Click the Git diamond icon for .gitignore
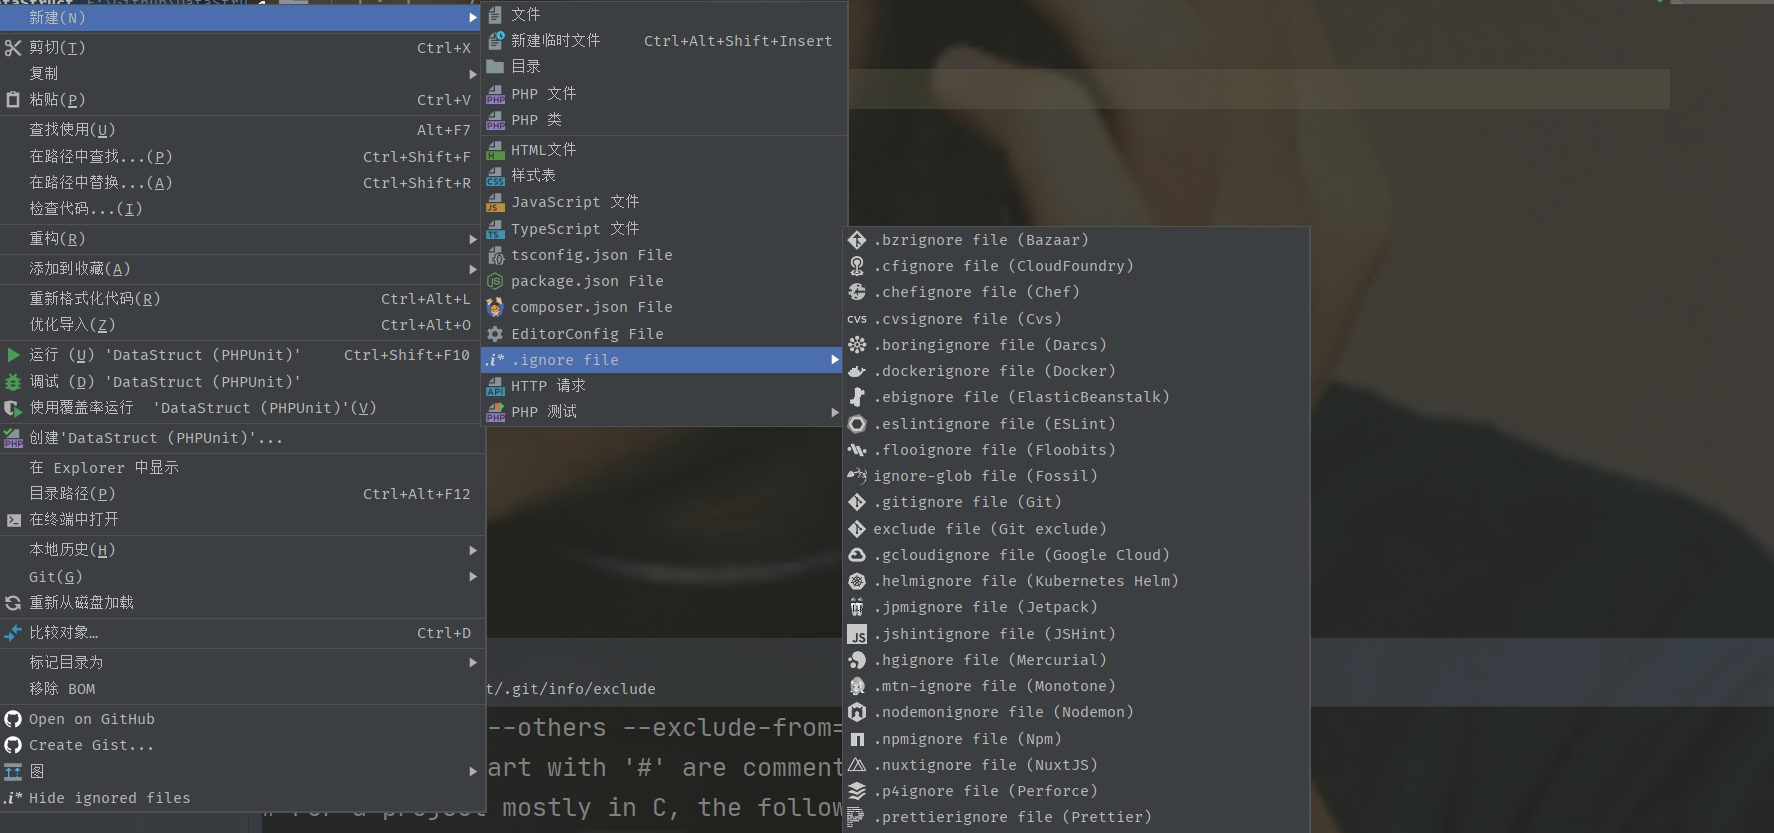 click(857, 502)
